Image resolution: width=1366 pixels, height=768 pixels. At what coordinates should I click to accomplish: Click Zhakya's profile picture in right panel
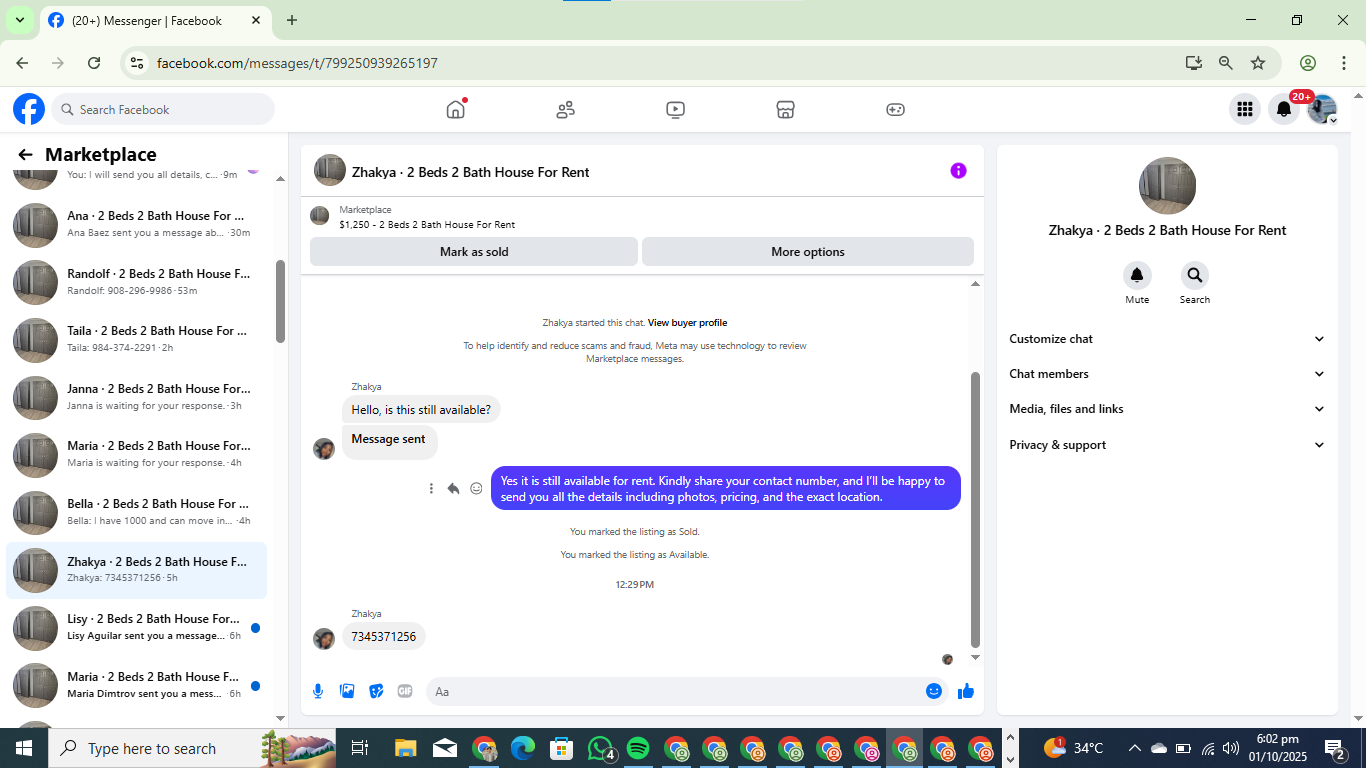(x=1167, y=186)
